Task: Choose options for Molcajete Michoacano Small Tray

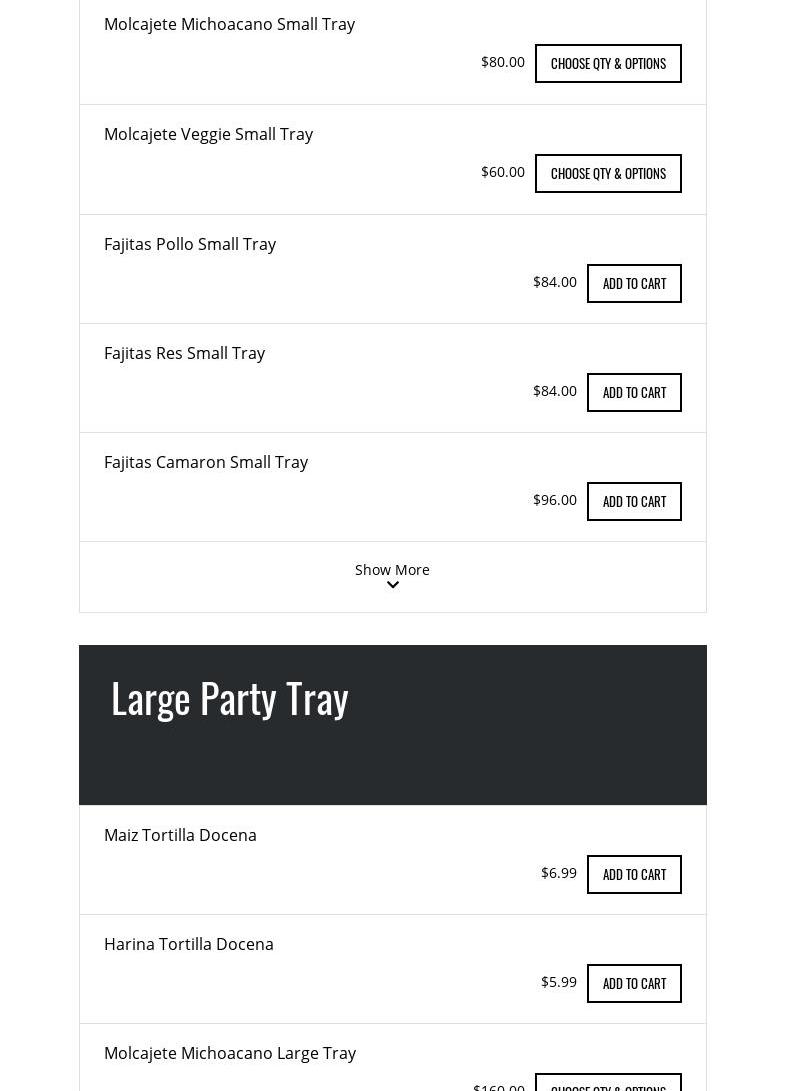Action: 608,63
